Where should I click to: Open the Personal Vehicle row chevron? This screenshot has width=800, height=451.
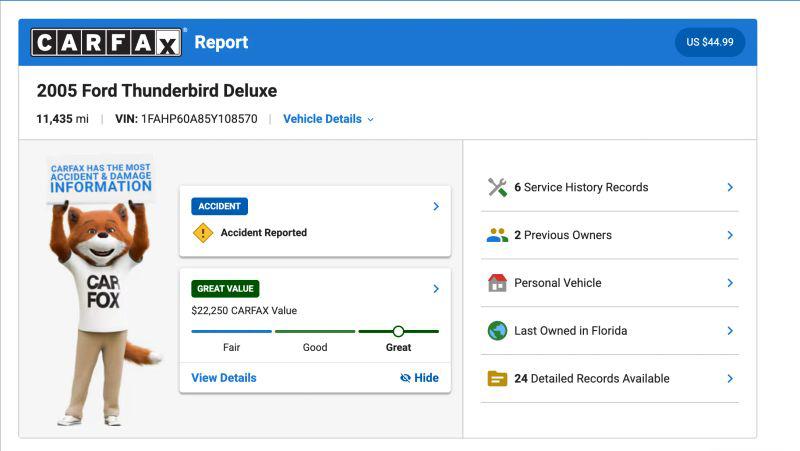[x=730, y=283]
